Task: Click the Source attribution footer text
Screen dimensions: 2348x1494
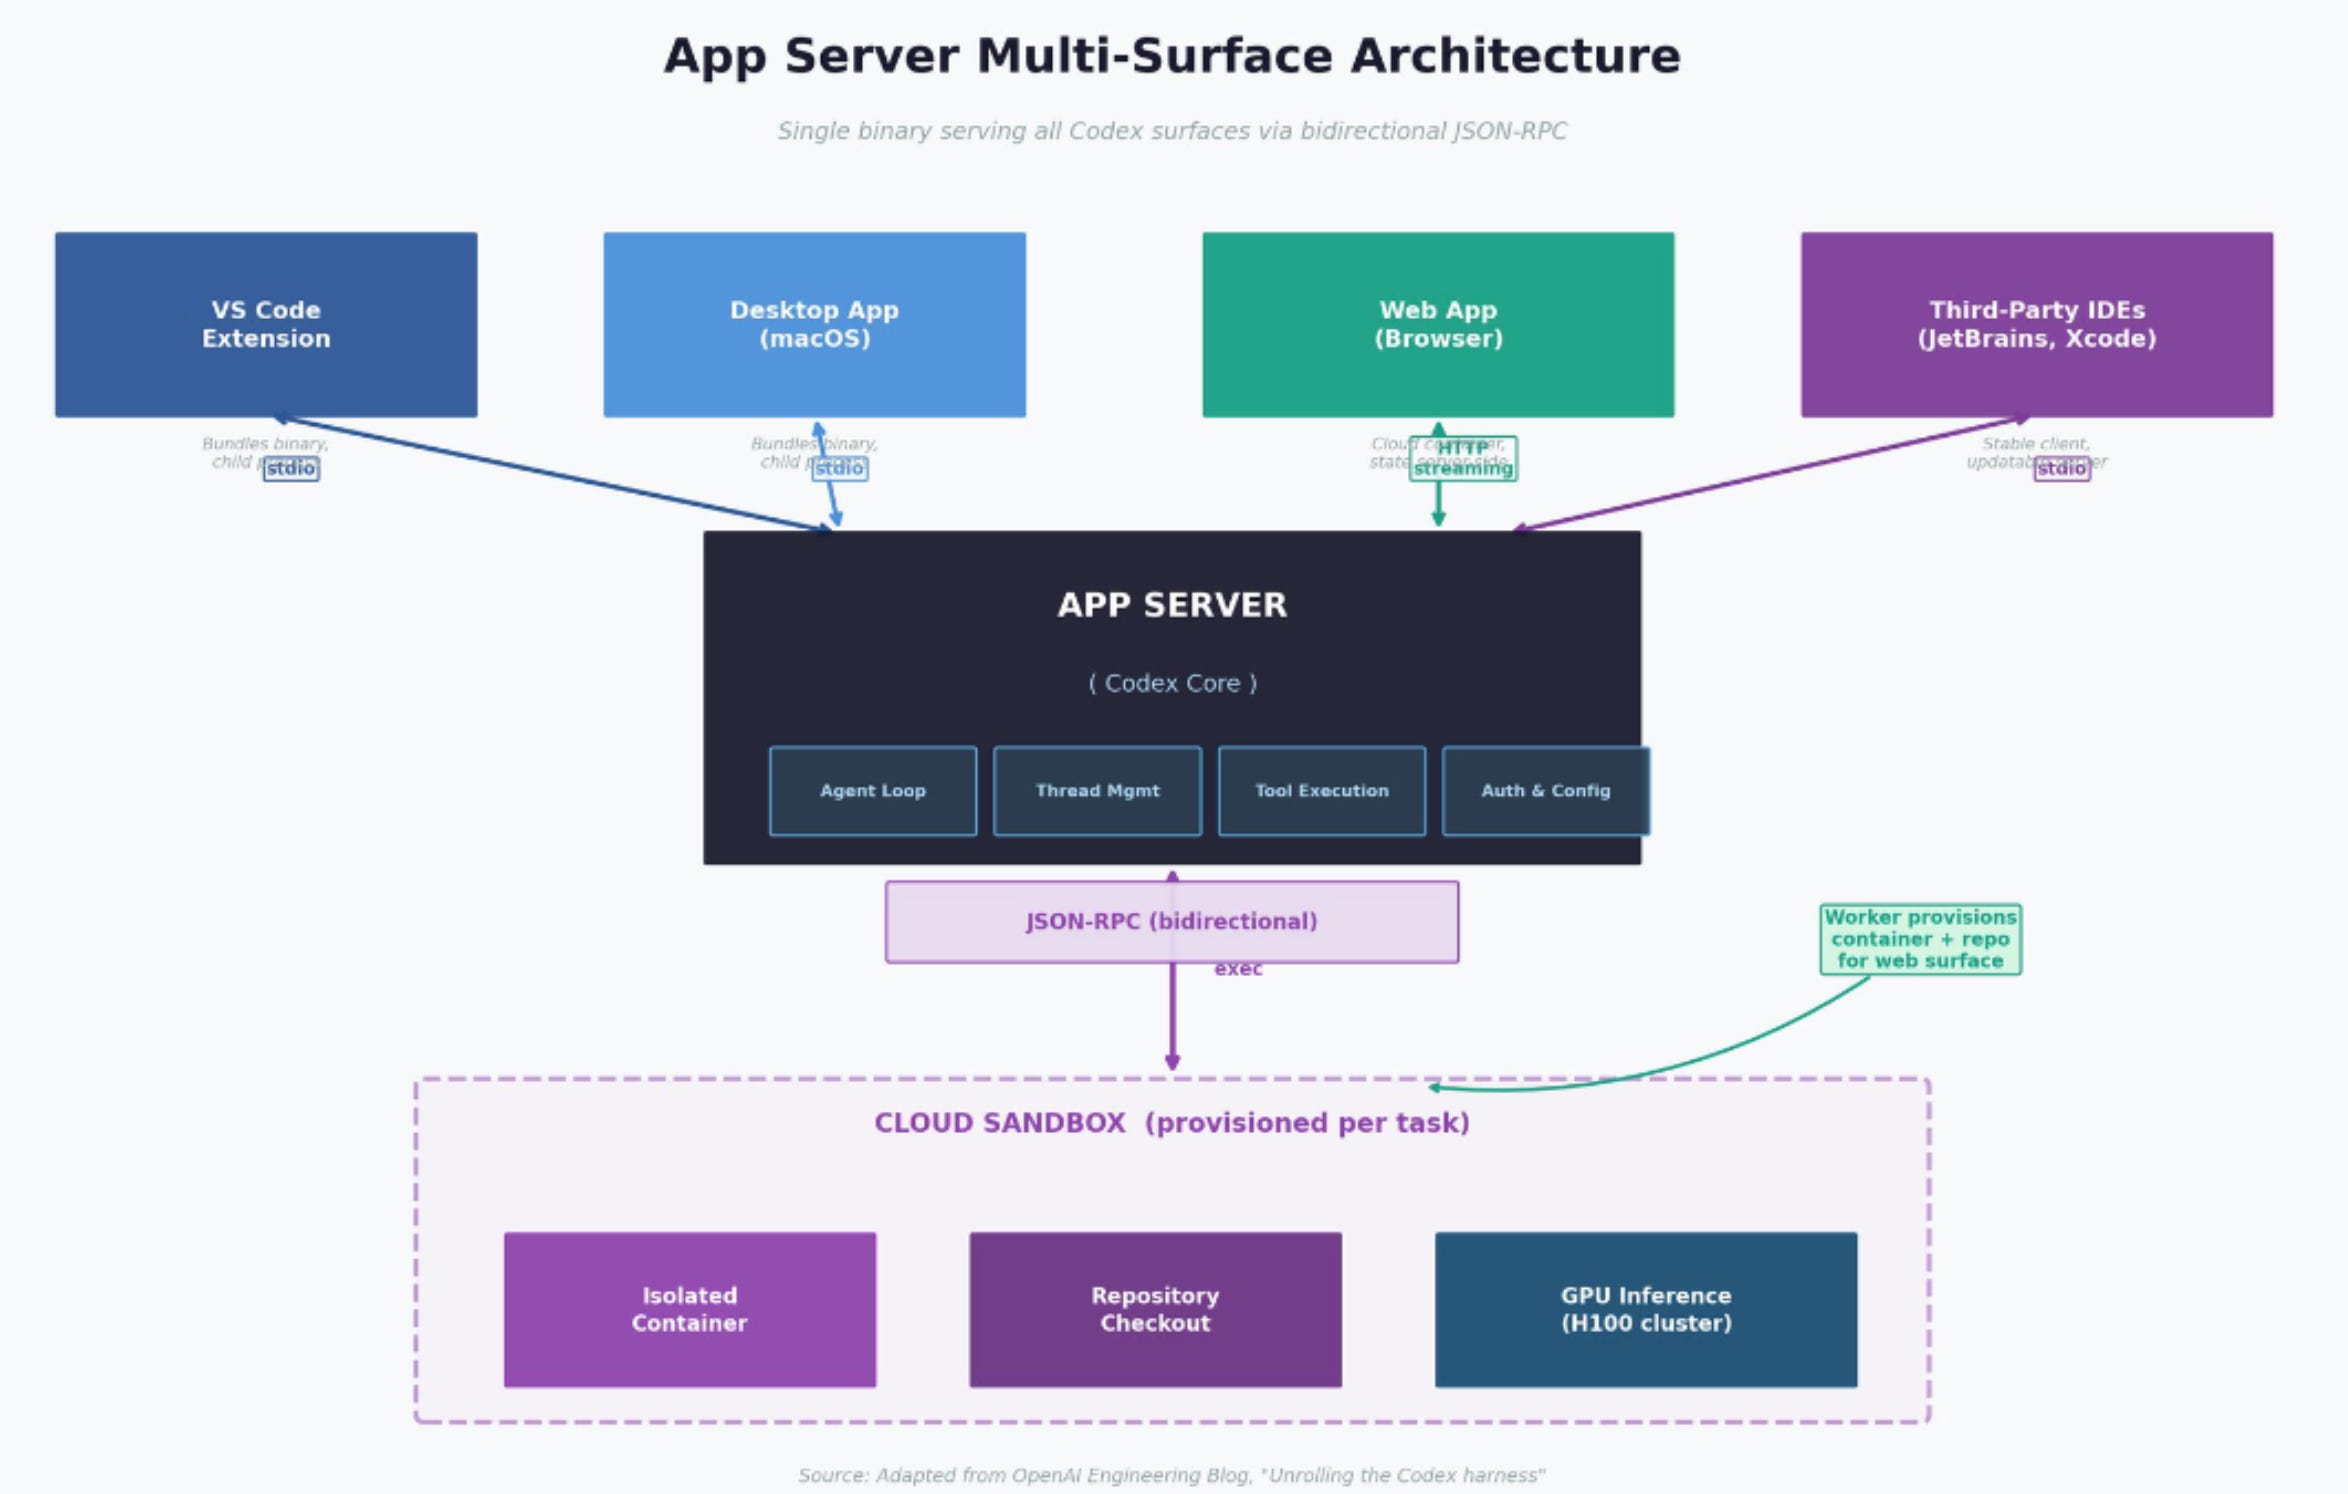Action: coord(1172,1475)
